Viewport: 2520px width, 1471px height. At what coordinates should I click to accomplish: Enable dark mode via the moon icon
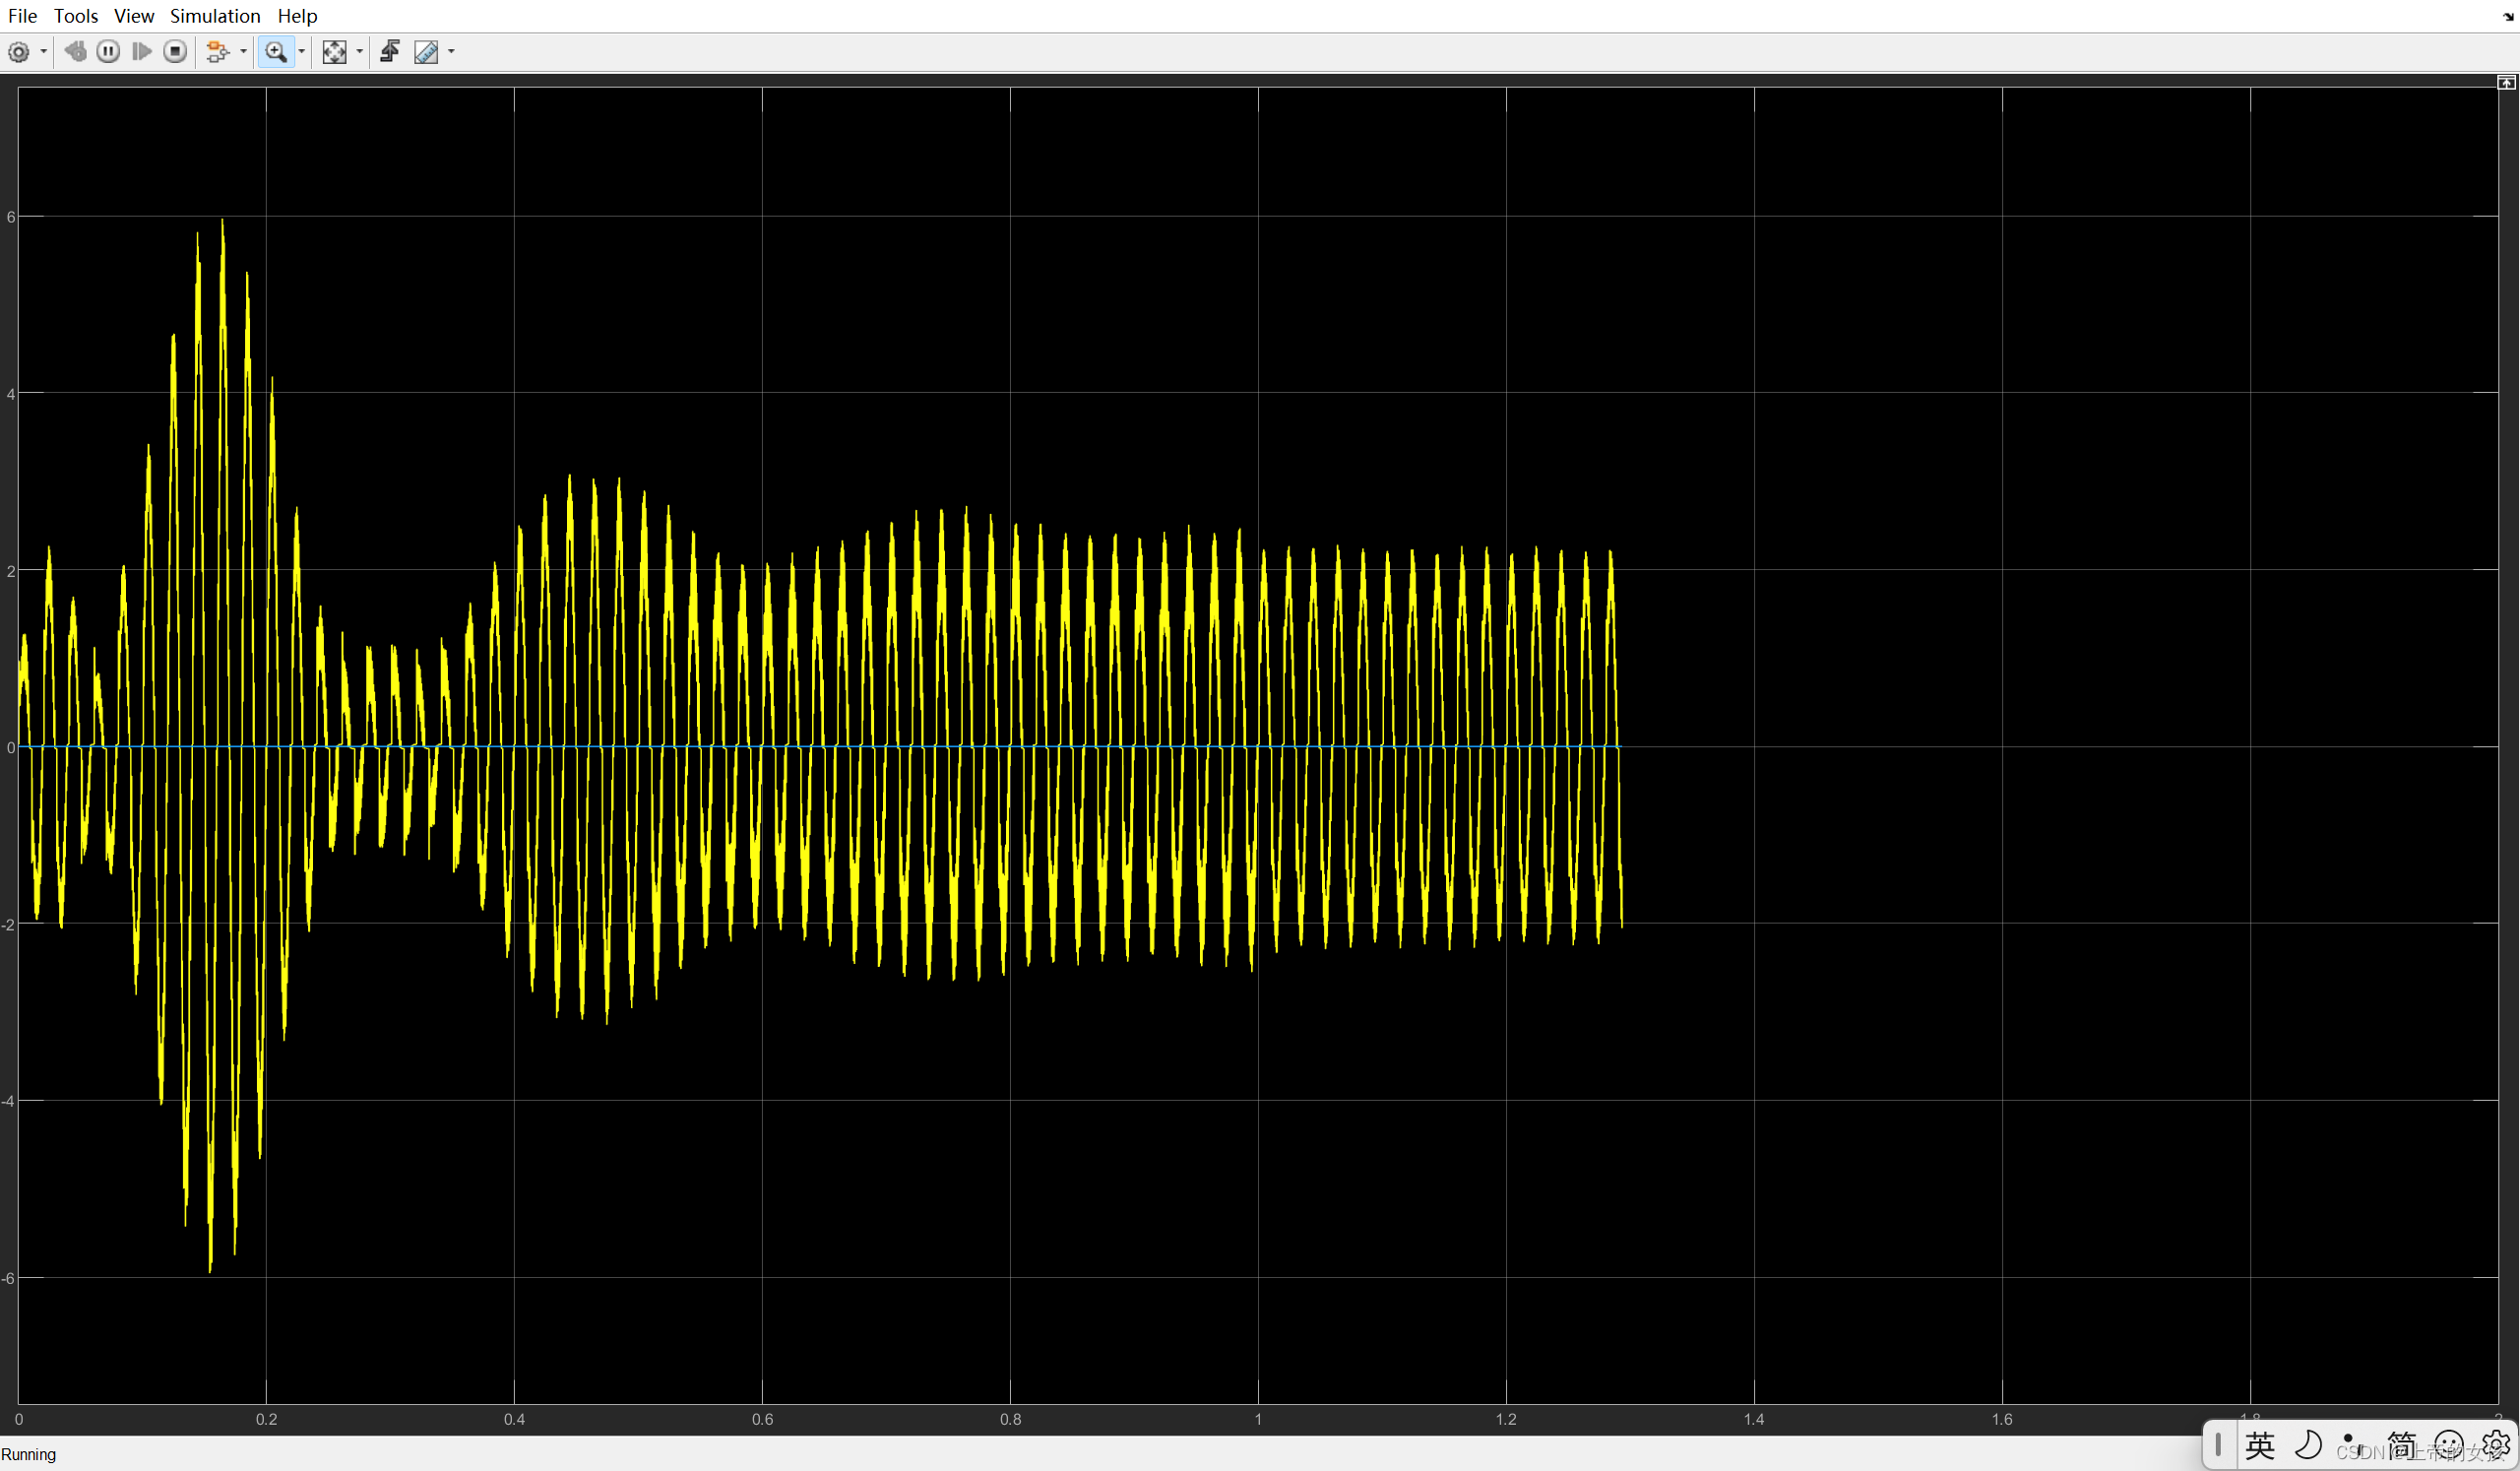(2308, 1445)
